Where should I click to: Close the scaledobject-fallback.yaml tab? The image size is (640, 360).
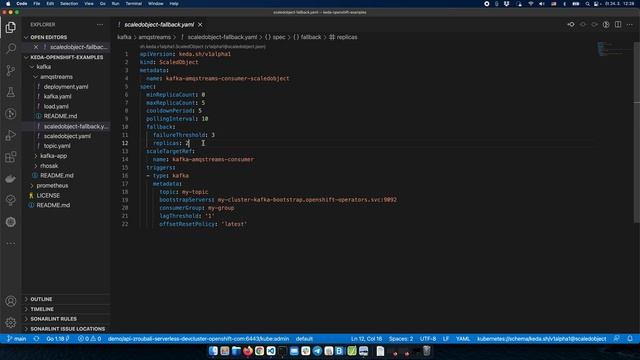pyautogui.click(x=200, y=25)
